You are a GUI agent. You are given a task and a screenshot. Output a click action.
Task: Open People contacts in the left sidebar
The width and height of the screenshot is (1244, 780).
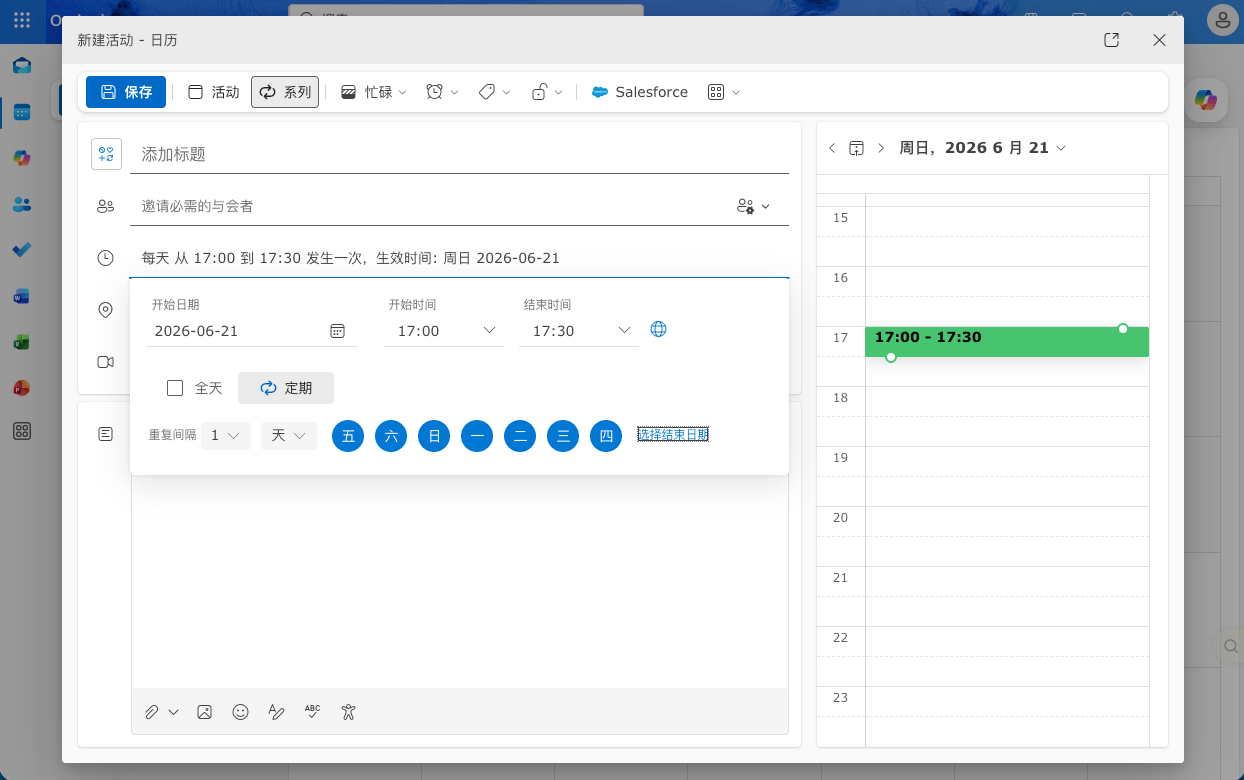(x=22, y=204)
